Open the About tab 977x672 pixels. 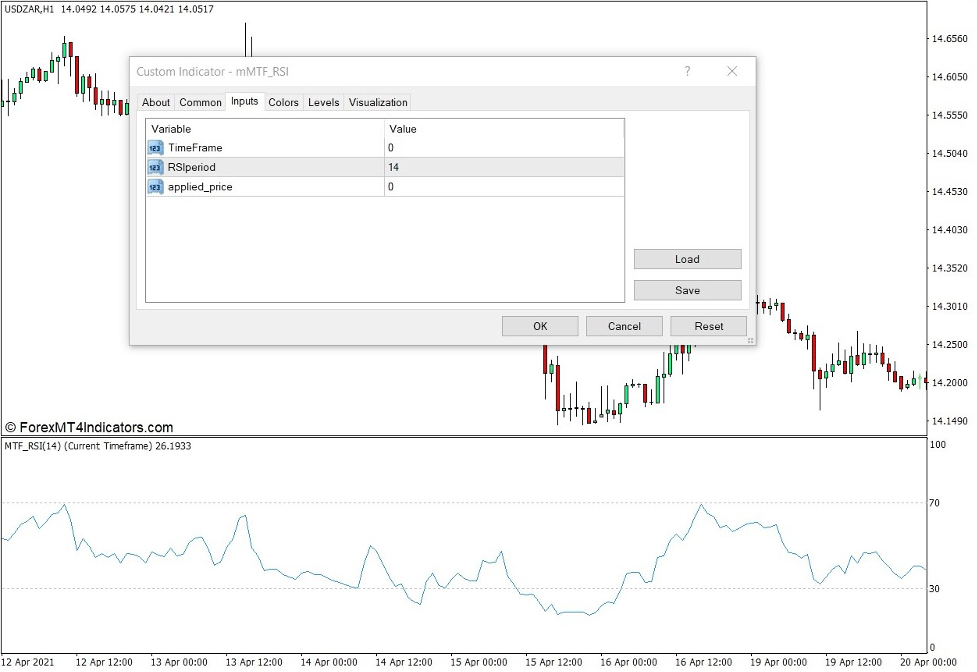click(156, 102)
